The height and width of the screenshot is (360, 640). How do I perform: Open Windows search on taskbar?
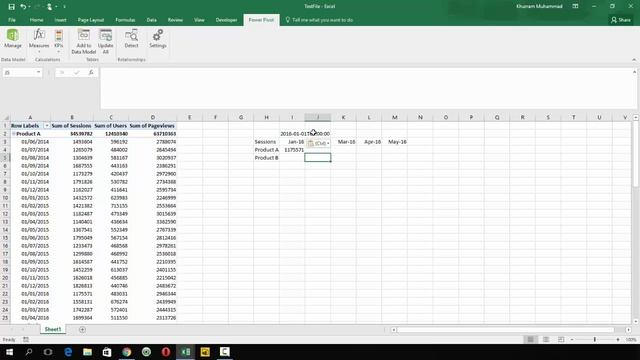click(29, 352)
